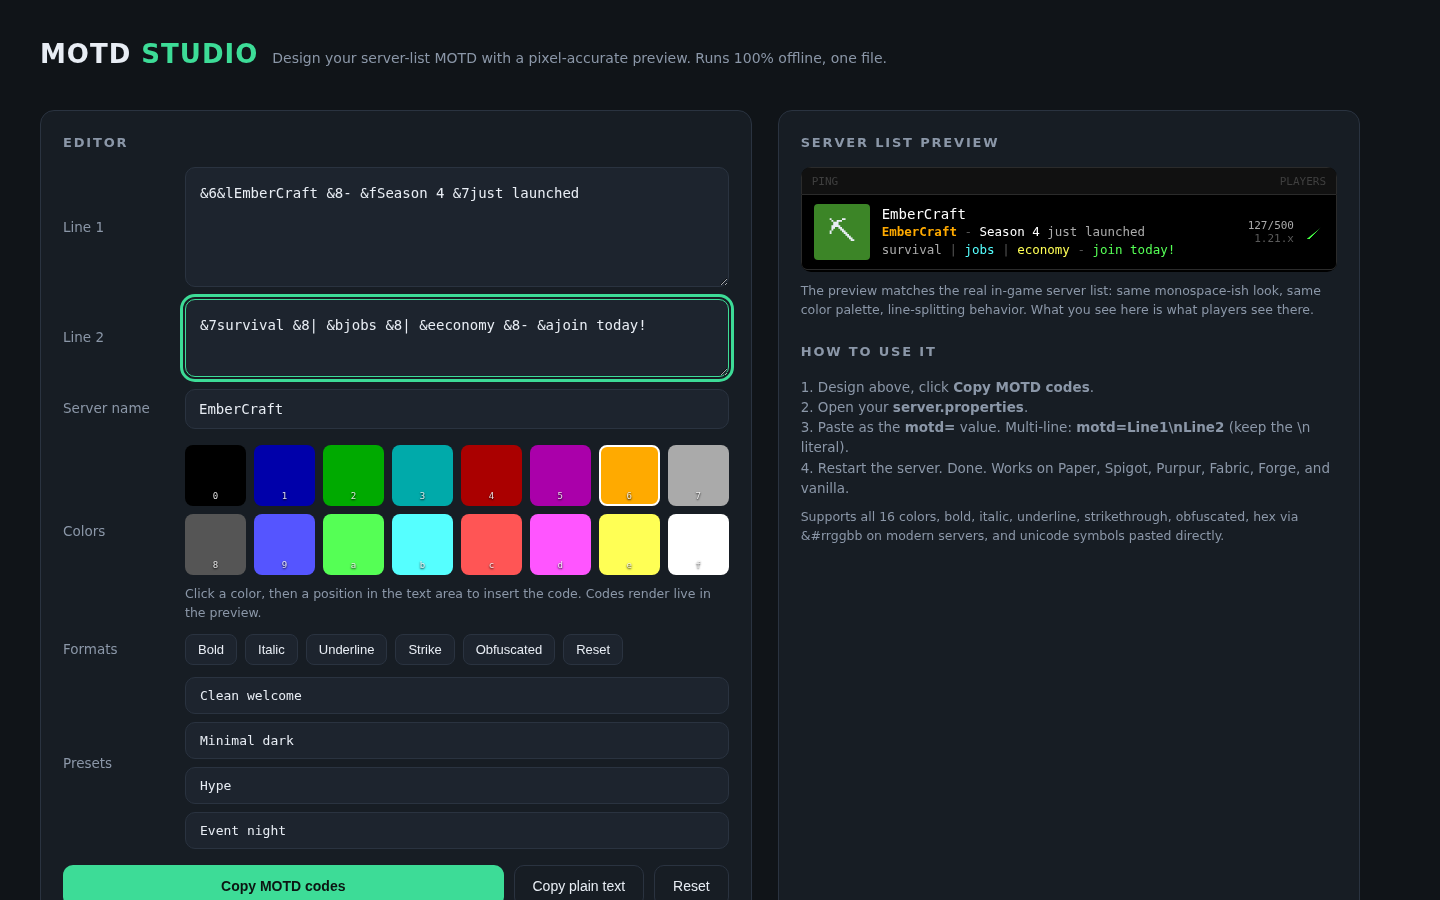
Task: Pick blue color swatch 9
Action: pos(284,544)
